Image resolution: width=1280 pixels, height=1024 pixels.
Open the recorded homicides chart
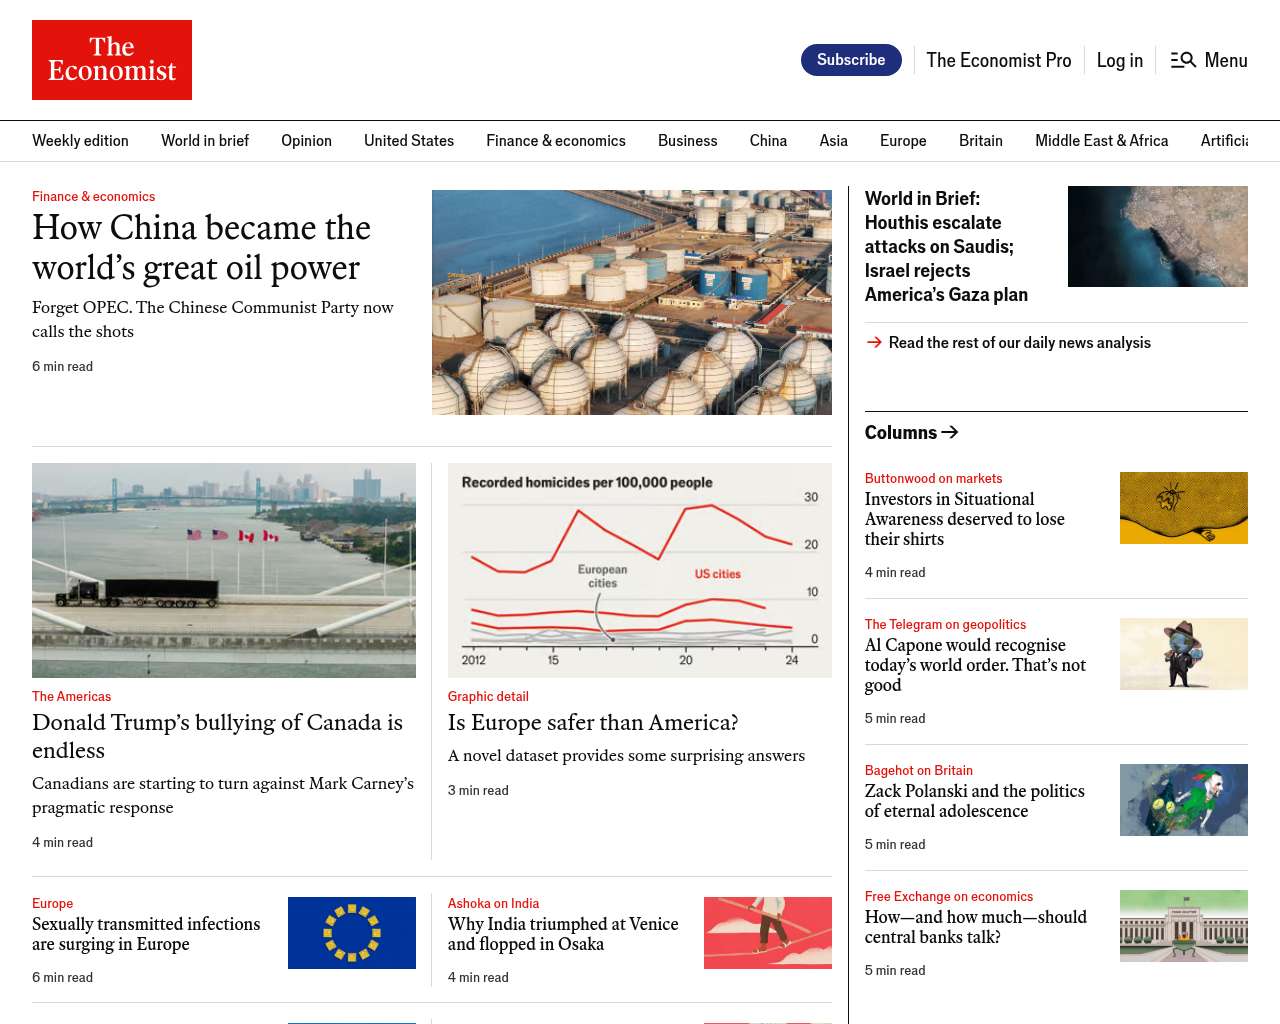click(640, 570)
